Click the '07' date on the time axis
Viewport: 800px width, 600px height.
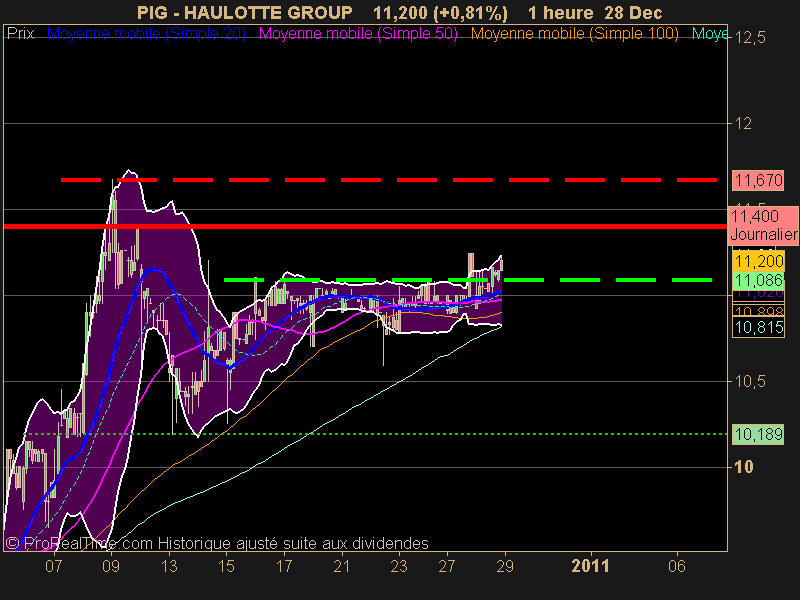click(54, 566)
